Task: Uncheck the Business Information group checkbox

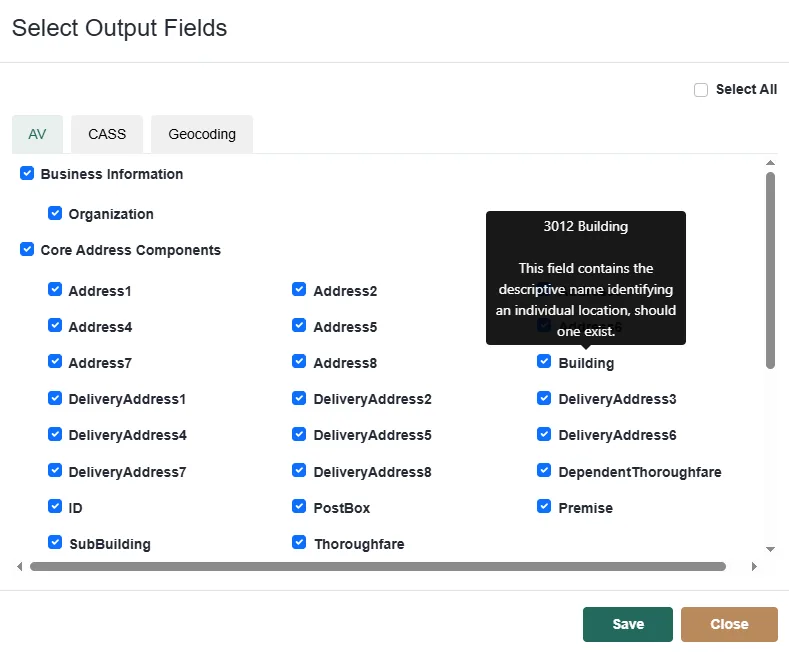Action: [27, 174]
